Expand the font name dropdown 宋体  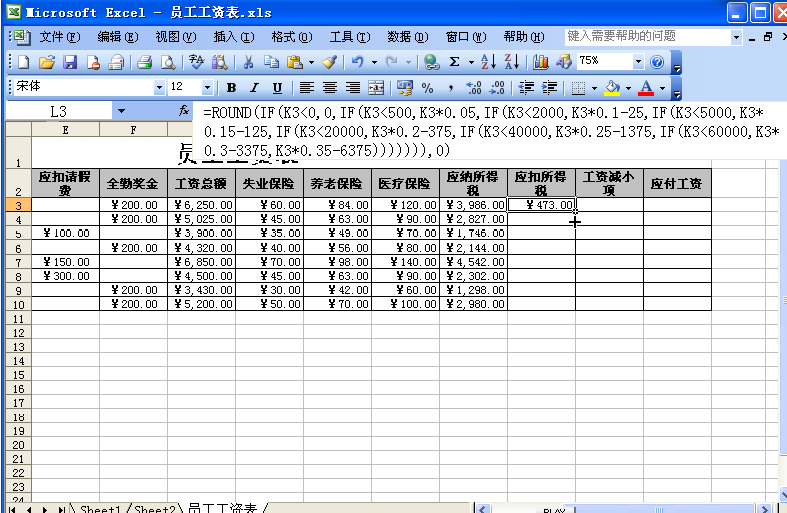point(159,88)
